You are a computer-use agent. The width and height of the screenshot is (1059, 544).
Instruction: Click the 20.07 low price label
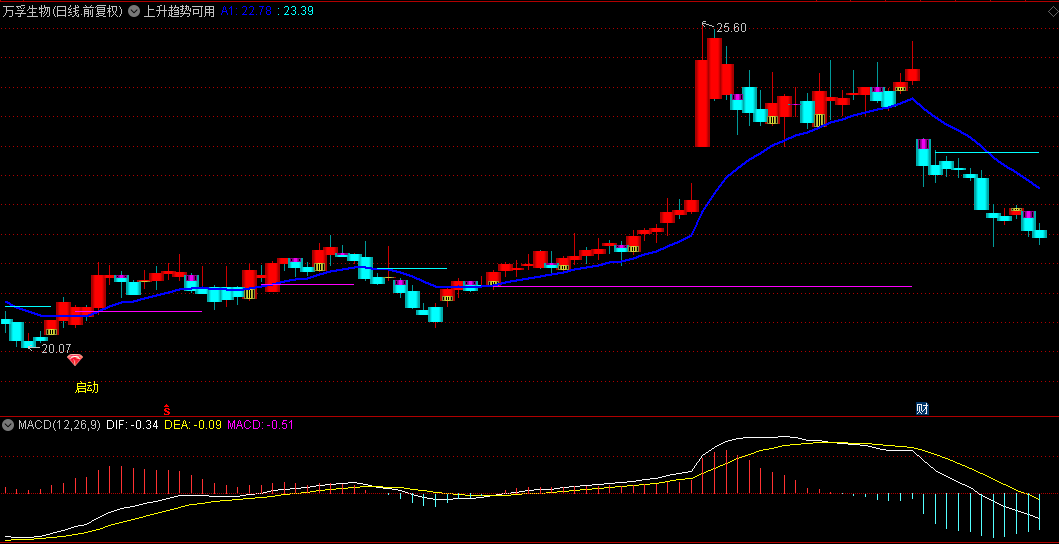click(x=56, y=349)
